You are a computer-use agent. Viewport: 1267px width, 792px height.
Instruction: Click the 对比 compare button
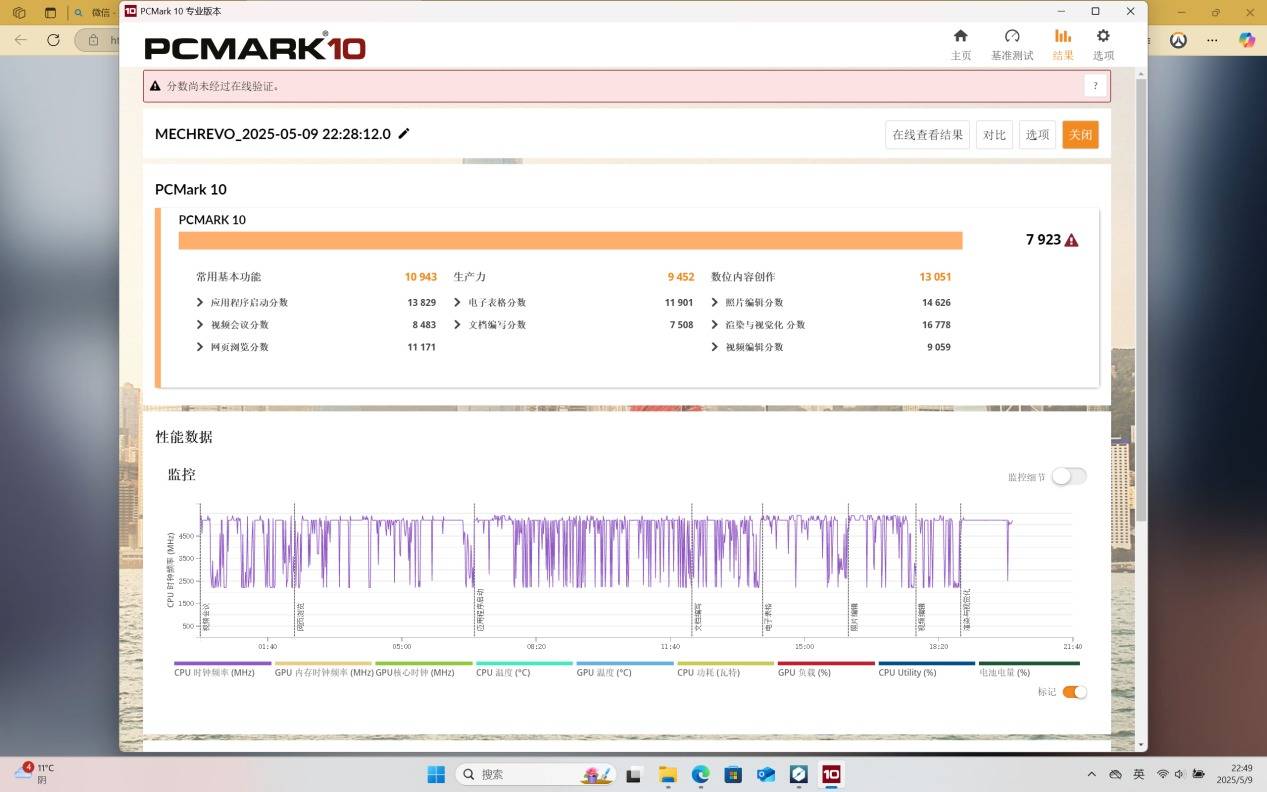click(x=994, y=135)
